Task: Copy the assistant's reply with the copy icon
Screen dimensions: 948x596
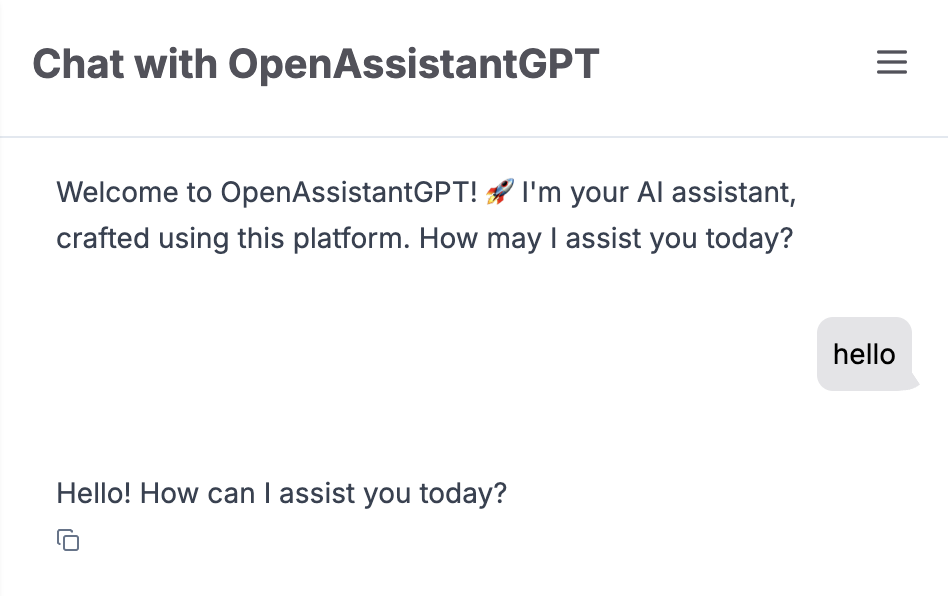Action: [68, 541]
